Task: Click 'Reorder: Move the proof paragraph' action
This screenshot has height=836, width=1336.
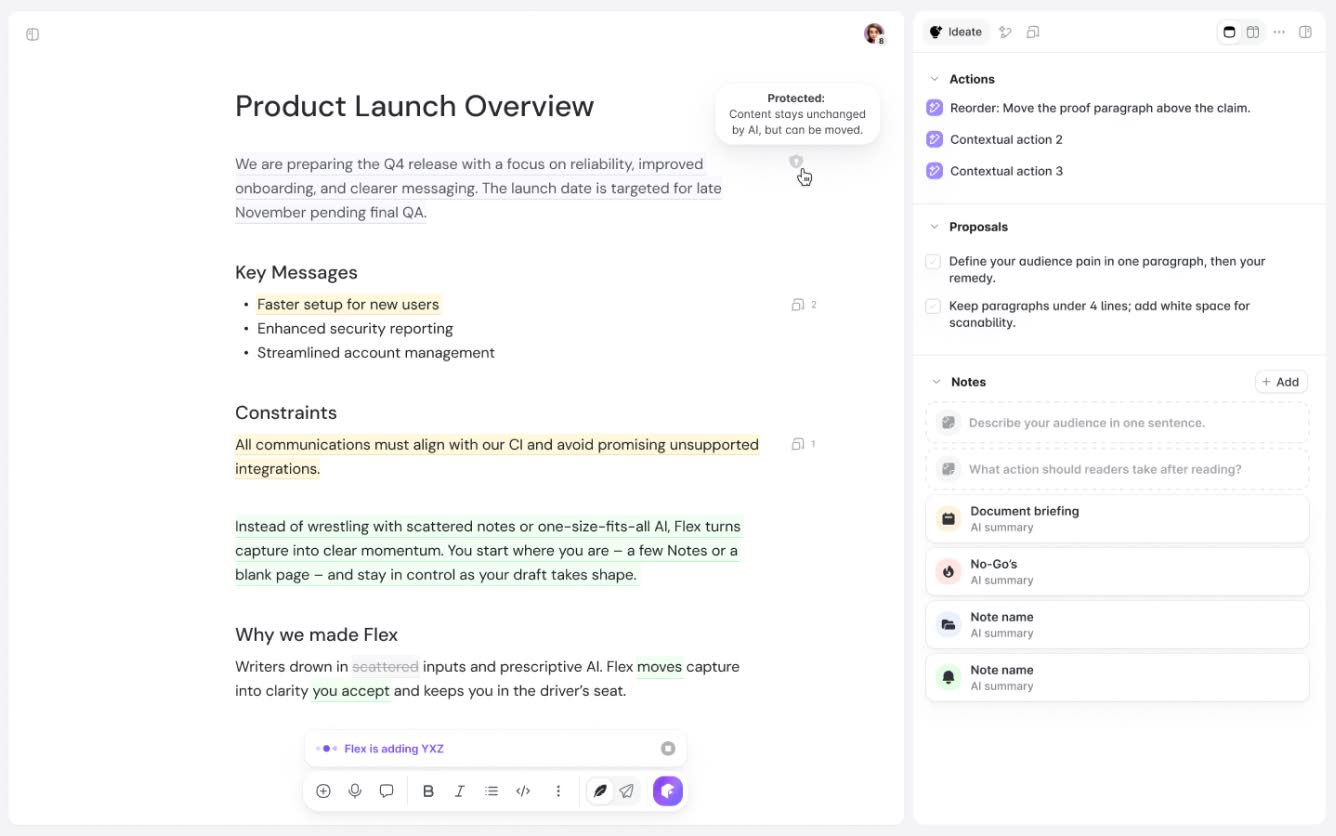Action: click(1100, 108)
